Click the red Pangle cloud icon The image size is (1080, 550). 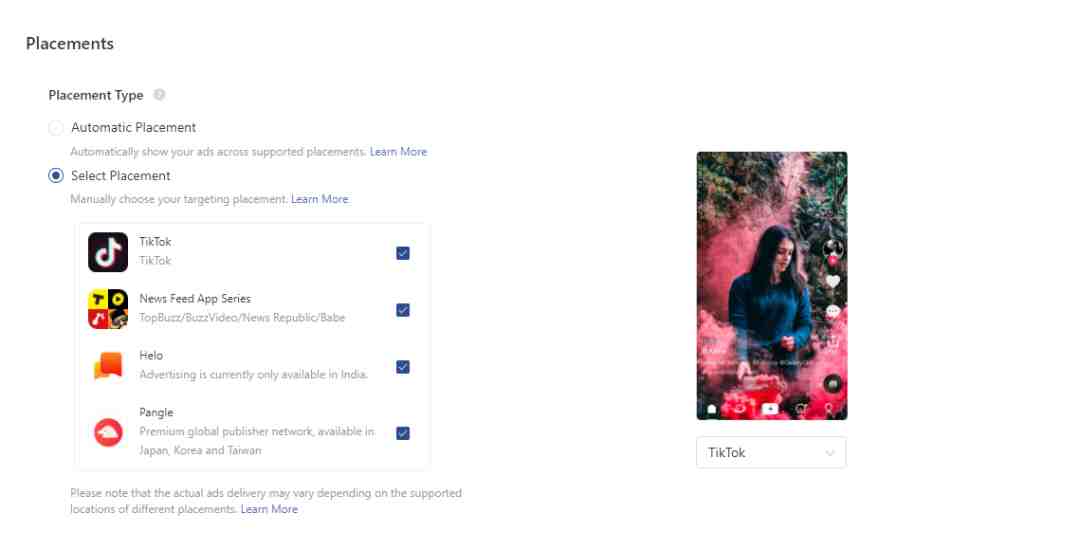click(x=108, y=432)
